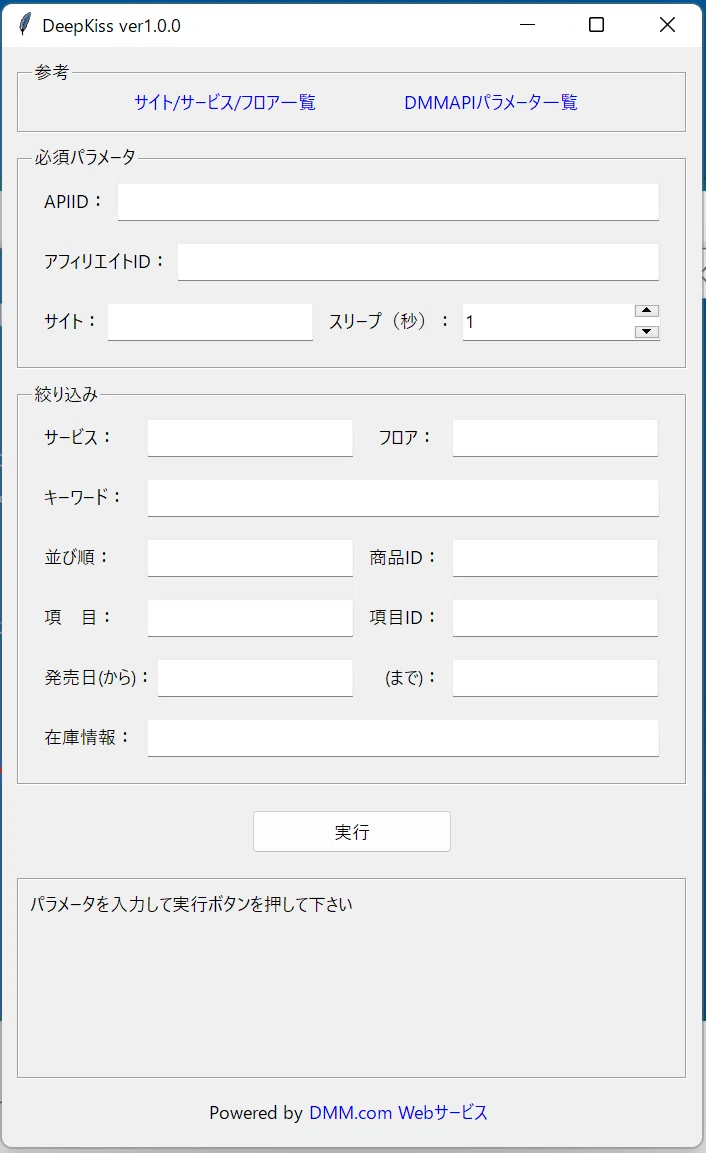Focus the キーワード text box
Screen dimensions: 706x1153
tap(403, 498)
